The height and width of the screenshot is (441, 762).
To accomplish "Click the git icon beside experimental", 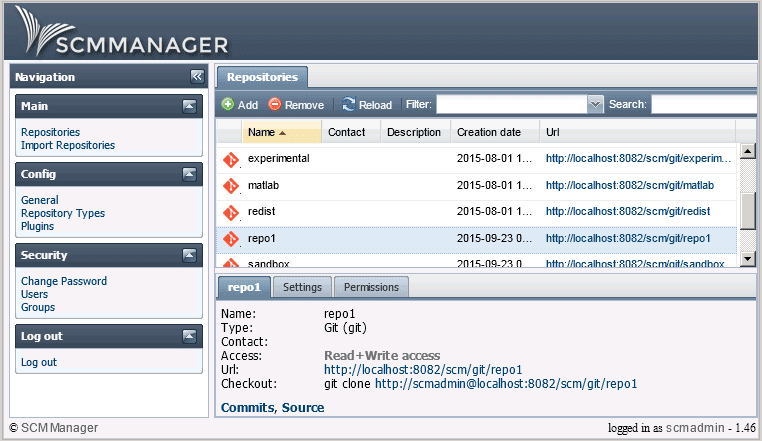I will coord(231,159).
